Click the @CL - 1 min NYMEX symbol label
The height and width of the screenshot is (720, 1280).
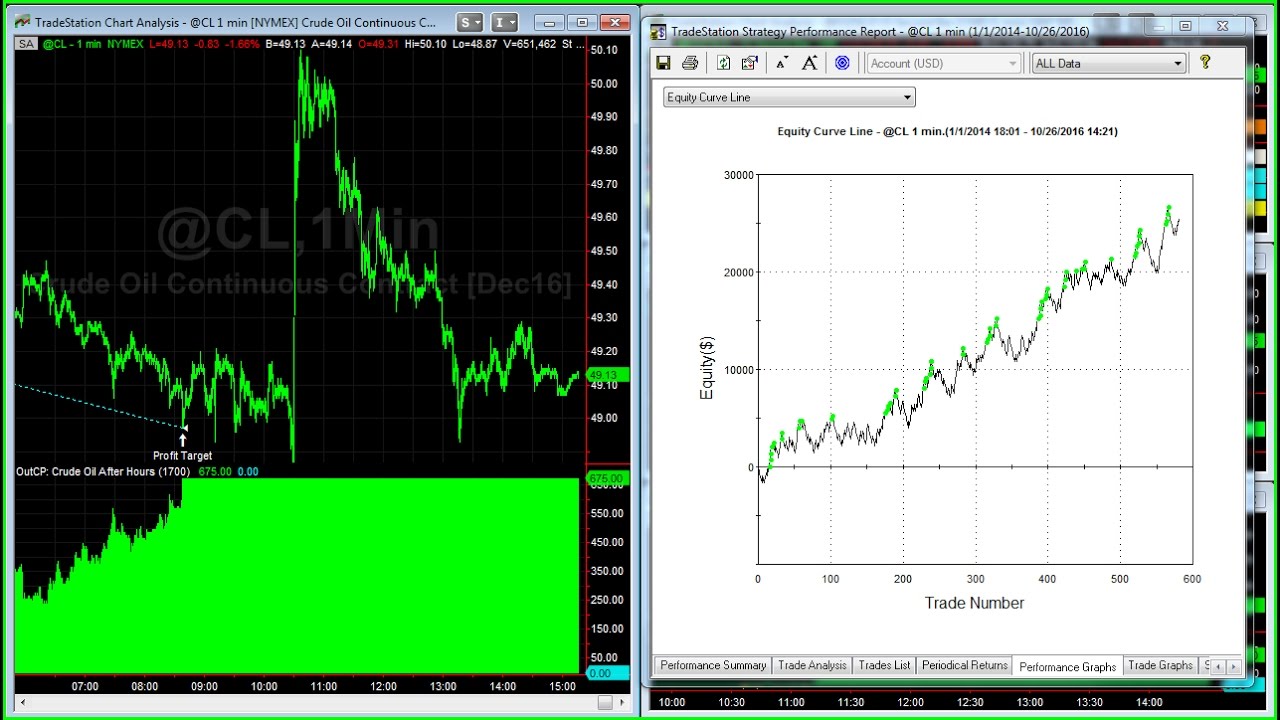coord(92,44)
